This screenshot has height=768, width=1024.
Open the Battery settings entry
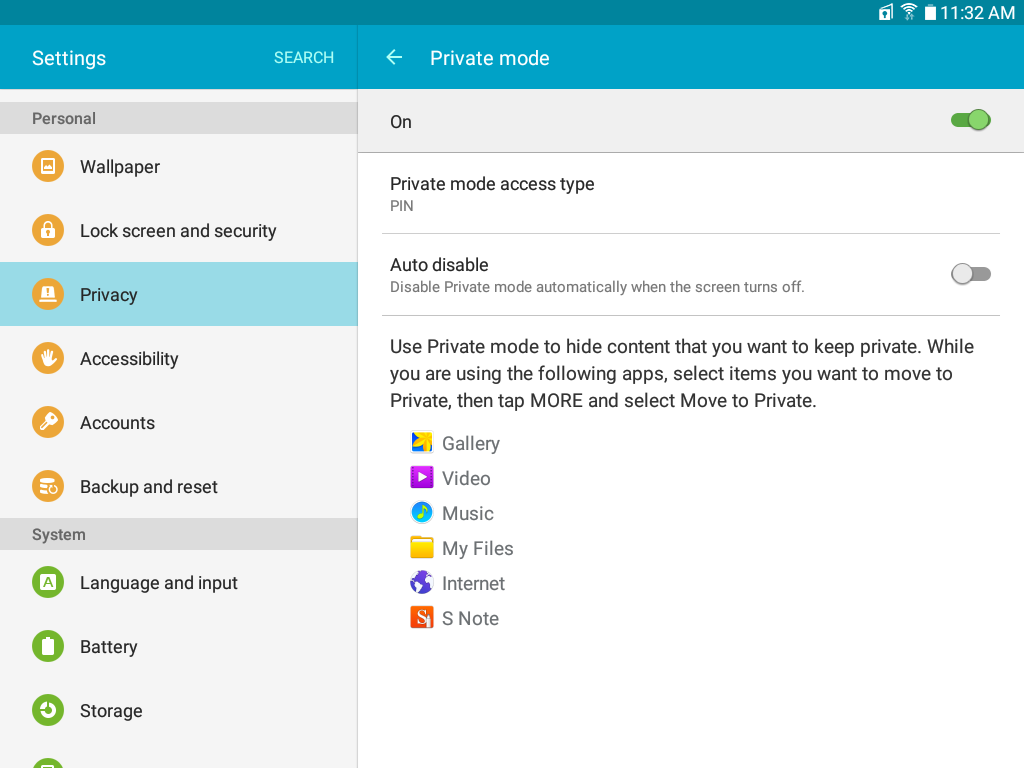(179, 646)
